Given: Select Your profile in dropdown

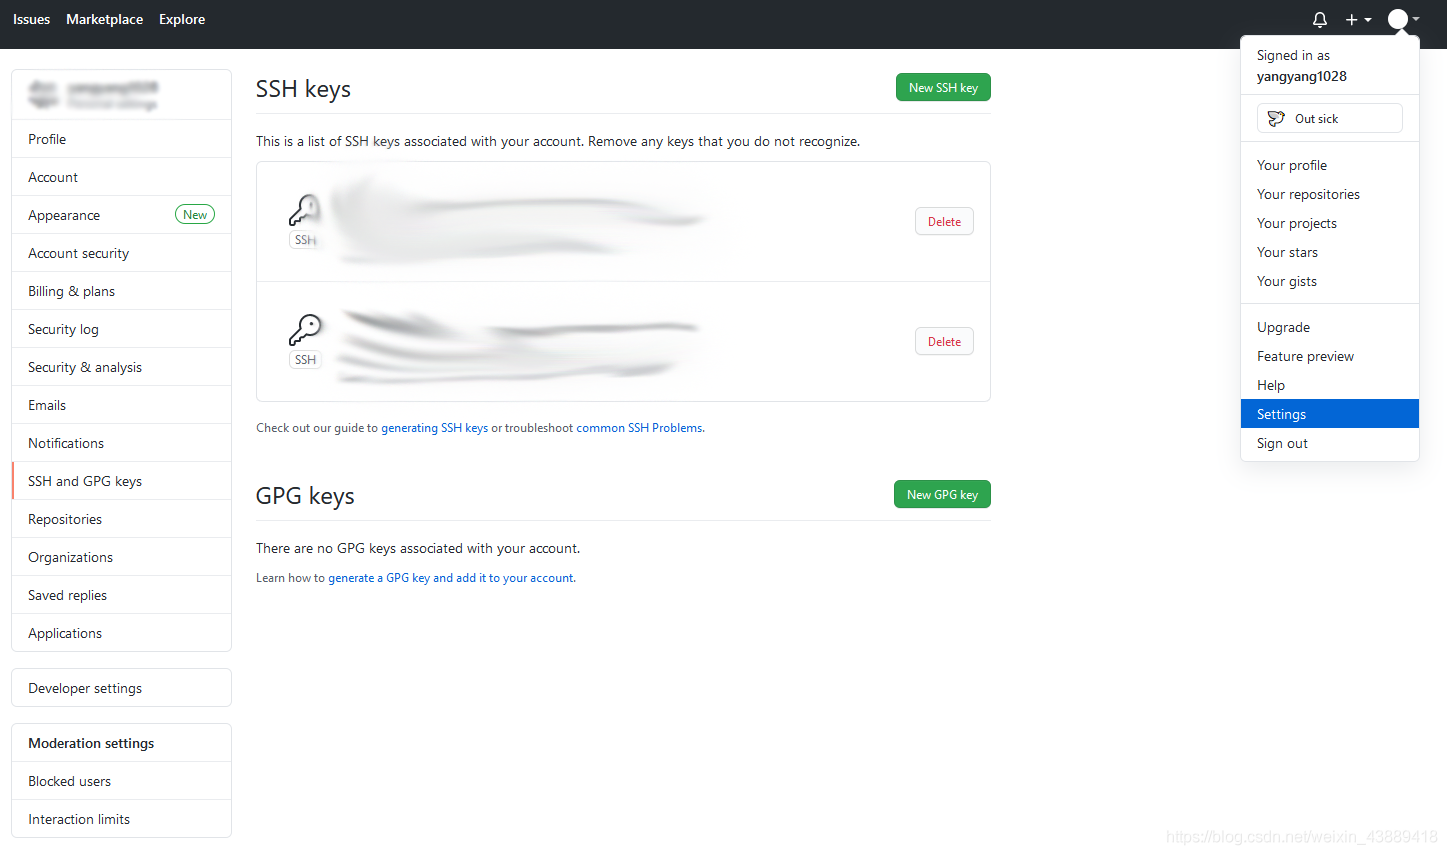Looking at the screenshot, I should click(x=1329, y=165).
